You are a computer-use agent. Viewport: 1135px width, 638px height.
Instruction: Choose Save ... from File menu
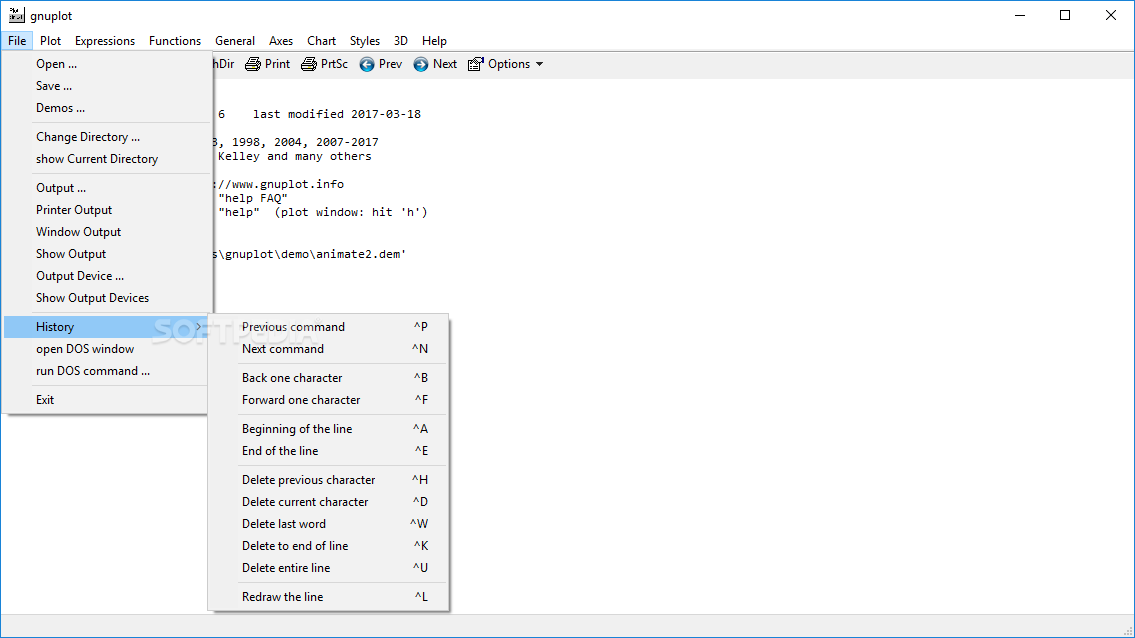coord(107,86)
